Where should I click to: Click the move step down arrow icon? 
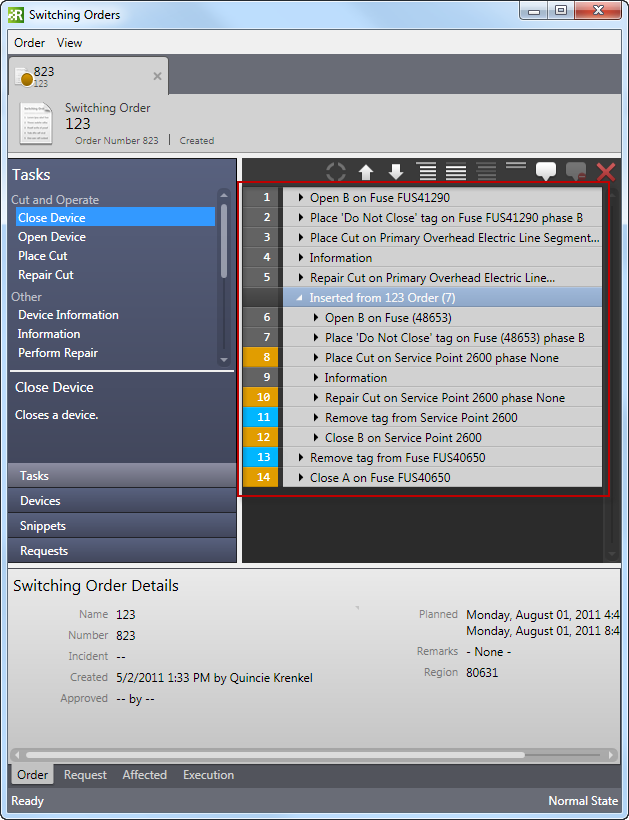coord(396,172)
